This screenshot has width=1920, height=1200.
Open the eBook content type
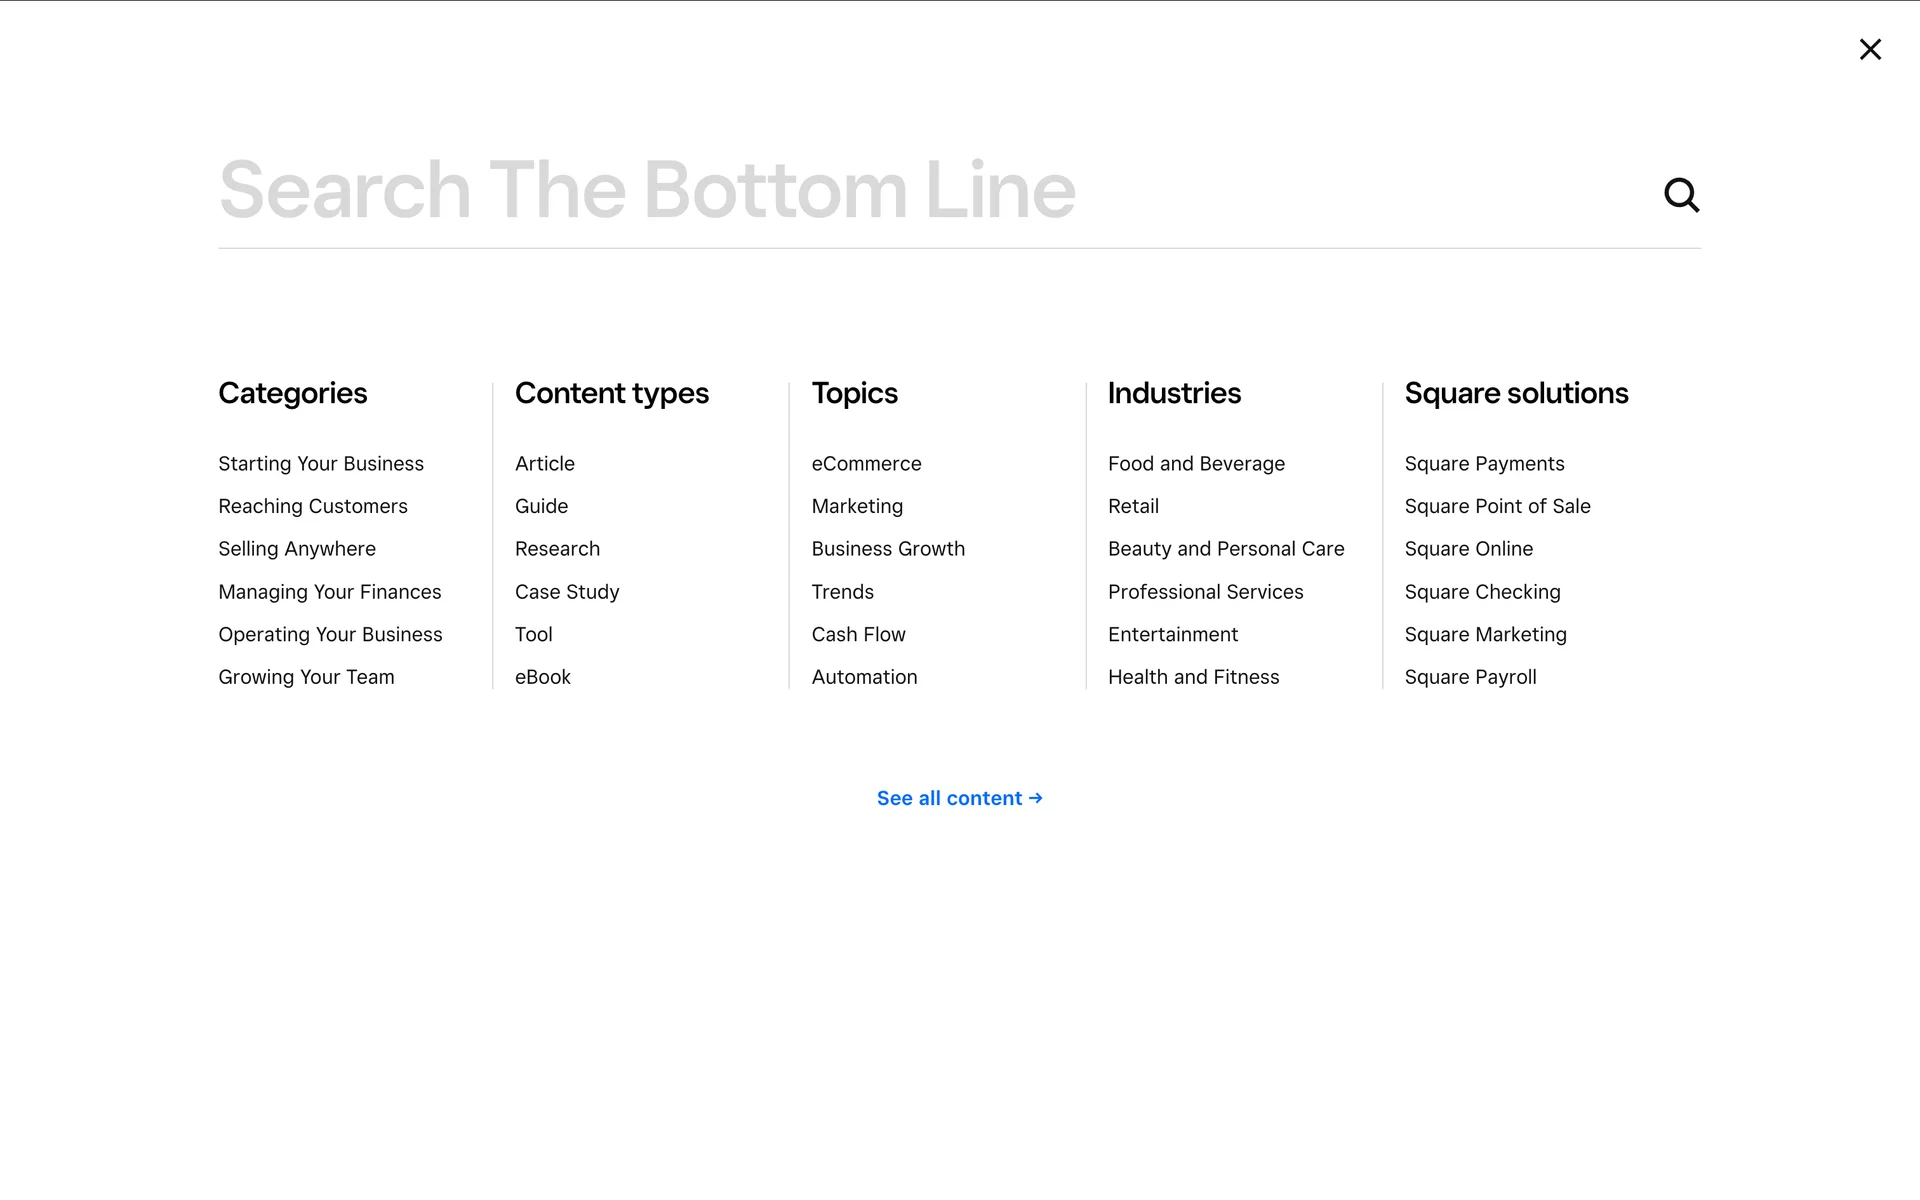point(543,677)
